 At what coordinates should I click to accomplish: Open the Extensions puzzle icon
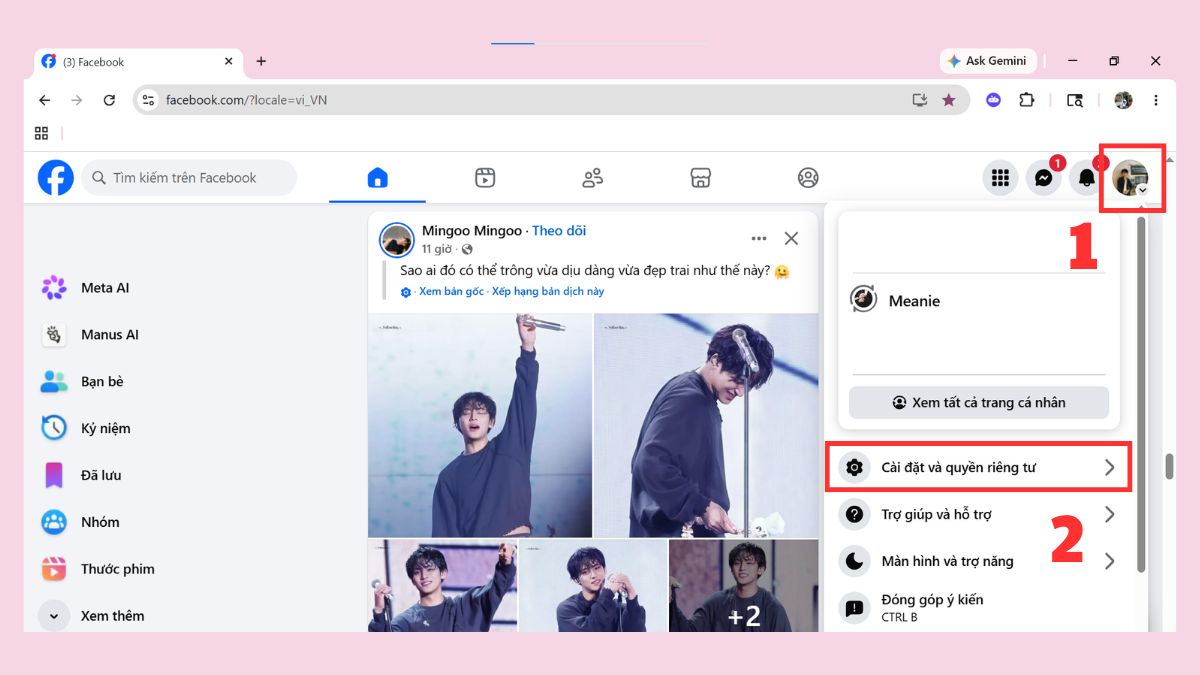(x=1026, y=100)
